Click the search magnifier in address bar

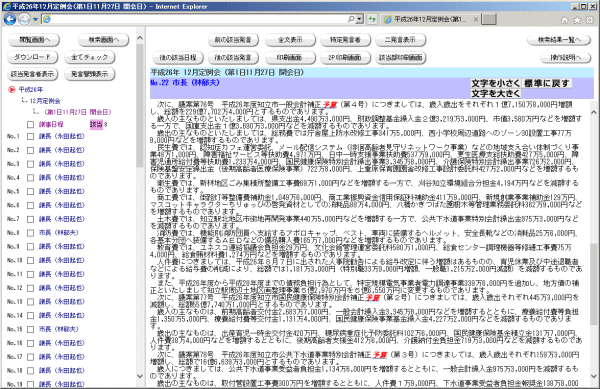click(x=351, y=19)
